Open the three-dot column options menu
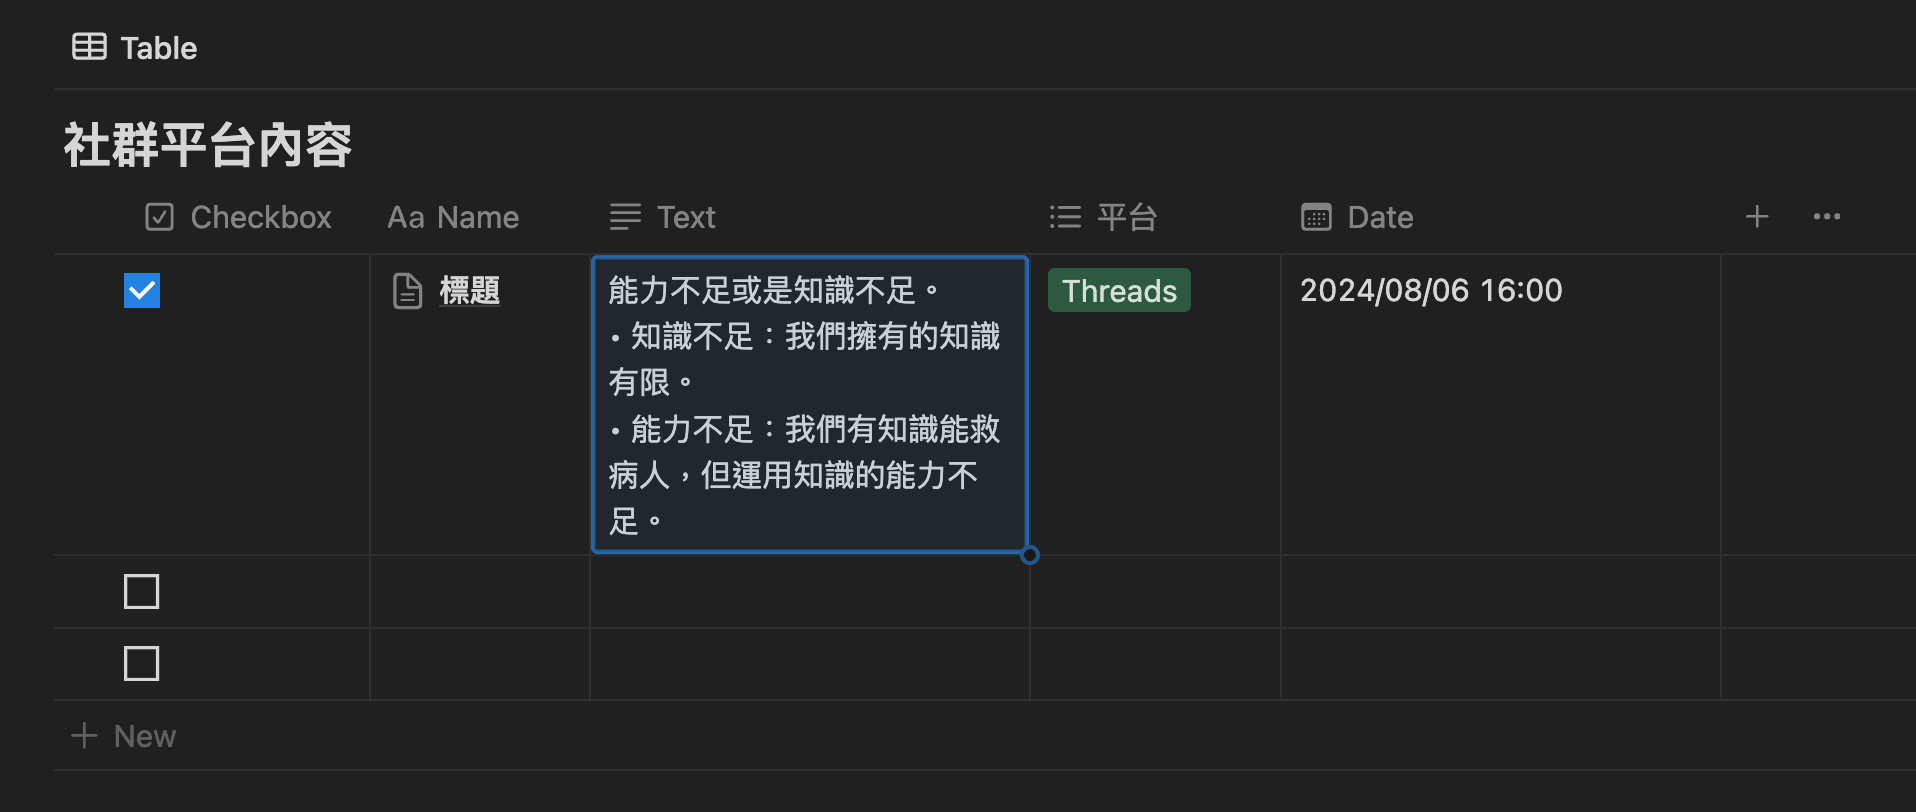Screen dimensions: 1916x812 (1826, 217)
